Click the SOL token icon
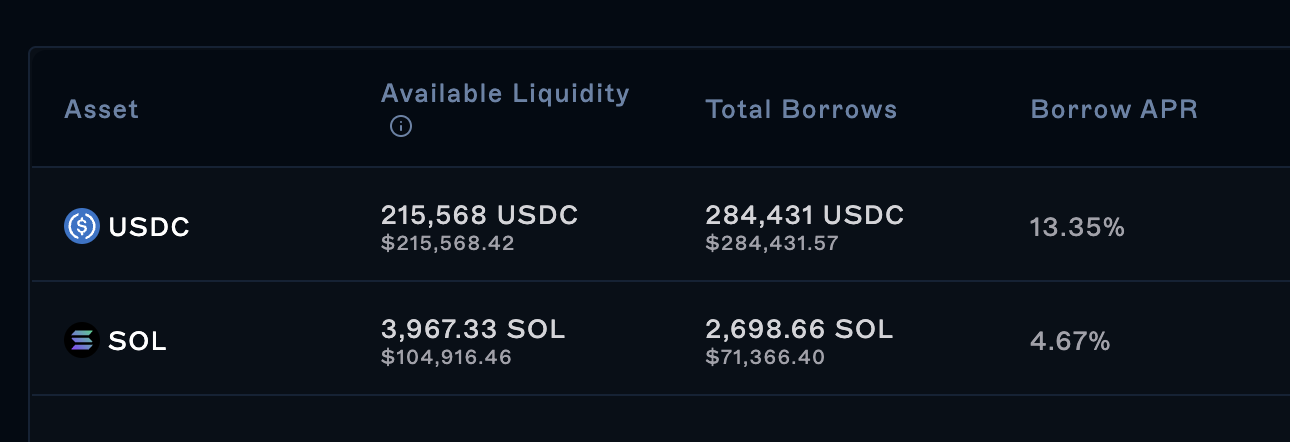Screen dimensions: 1290x442 [x=81, y=341]
